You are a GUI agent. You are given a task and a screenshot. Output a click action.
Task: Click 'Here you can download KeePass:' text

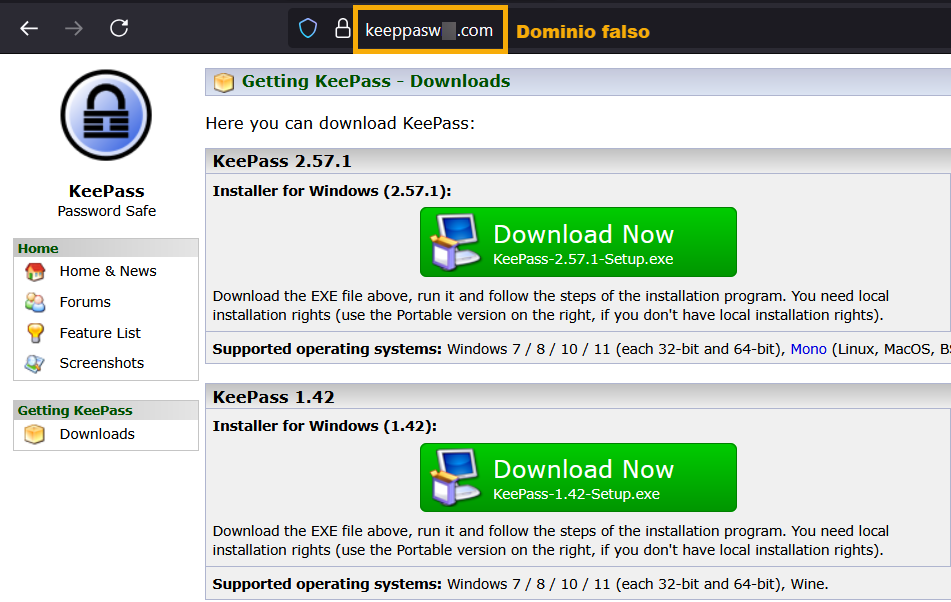[340, 123]
